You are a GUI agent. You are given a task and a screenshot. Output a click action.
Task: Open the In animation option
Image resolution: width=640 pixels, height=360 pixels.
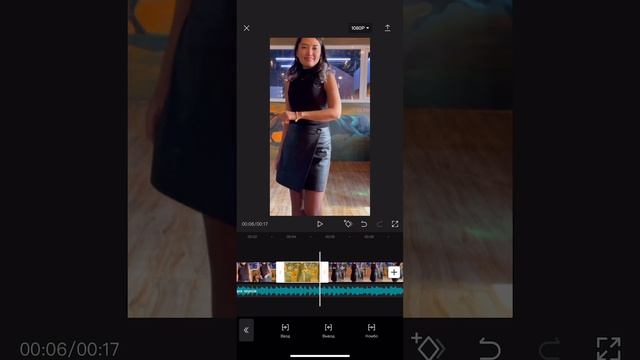coord(285,331)
